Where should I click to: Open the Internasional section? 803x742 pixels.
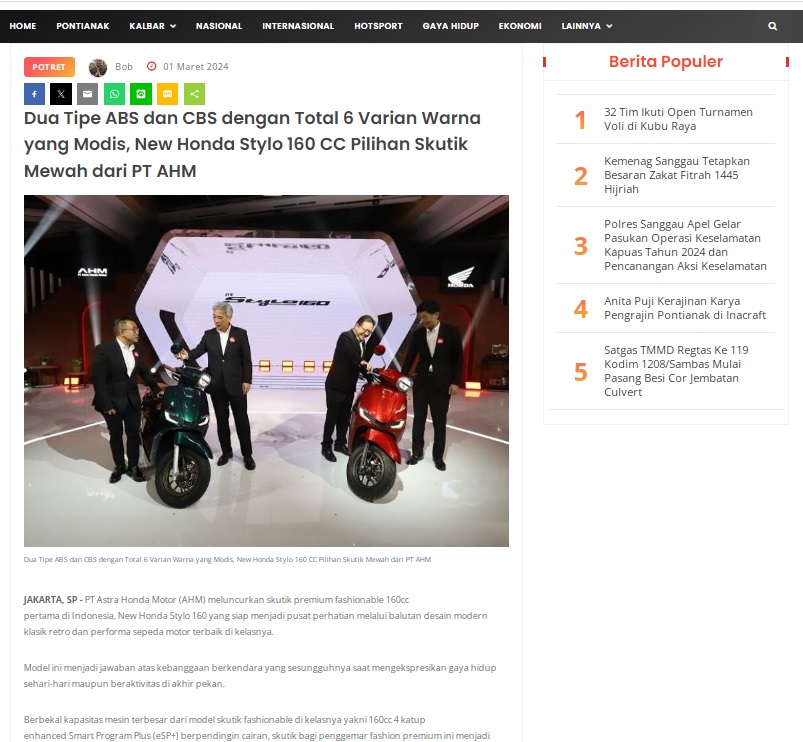298,26
